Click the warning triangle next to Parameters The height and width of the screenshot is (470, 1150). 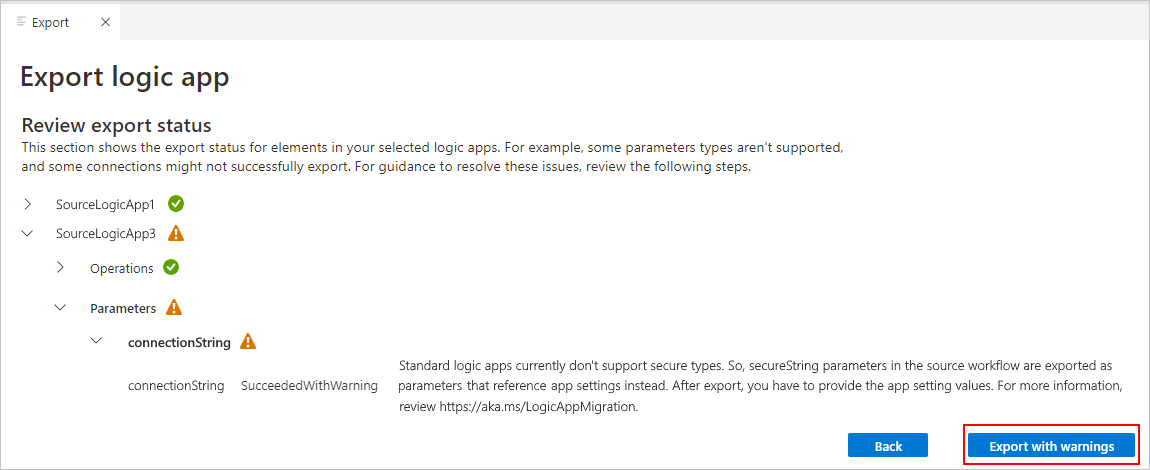pyautogui.click(x=174, y=308)
